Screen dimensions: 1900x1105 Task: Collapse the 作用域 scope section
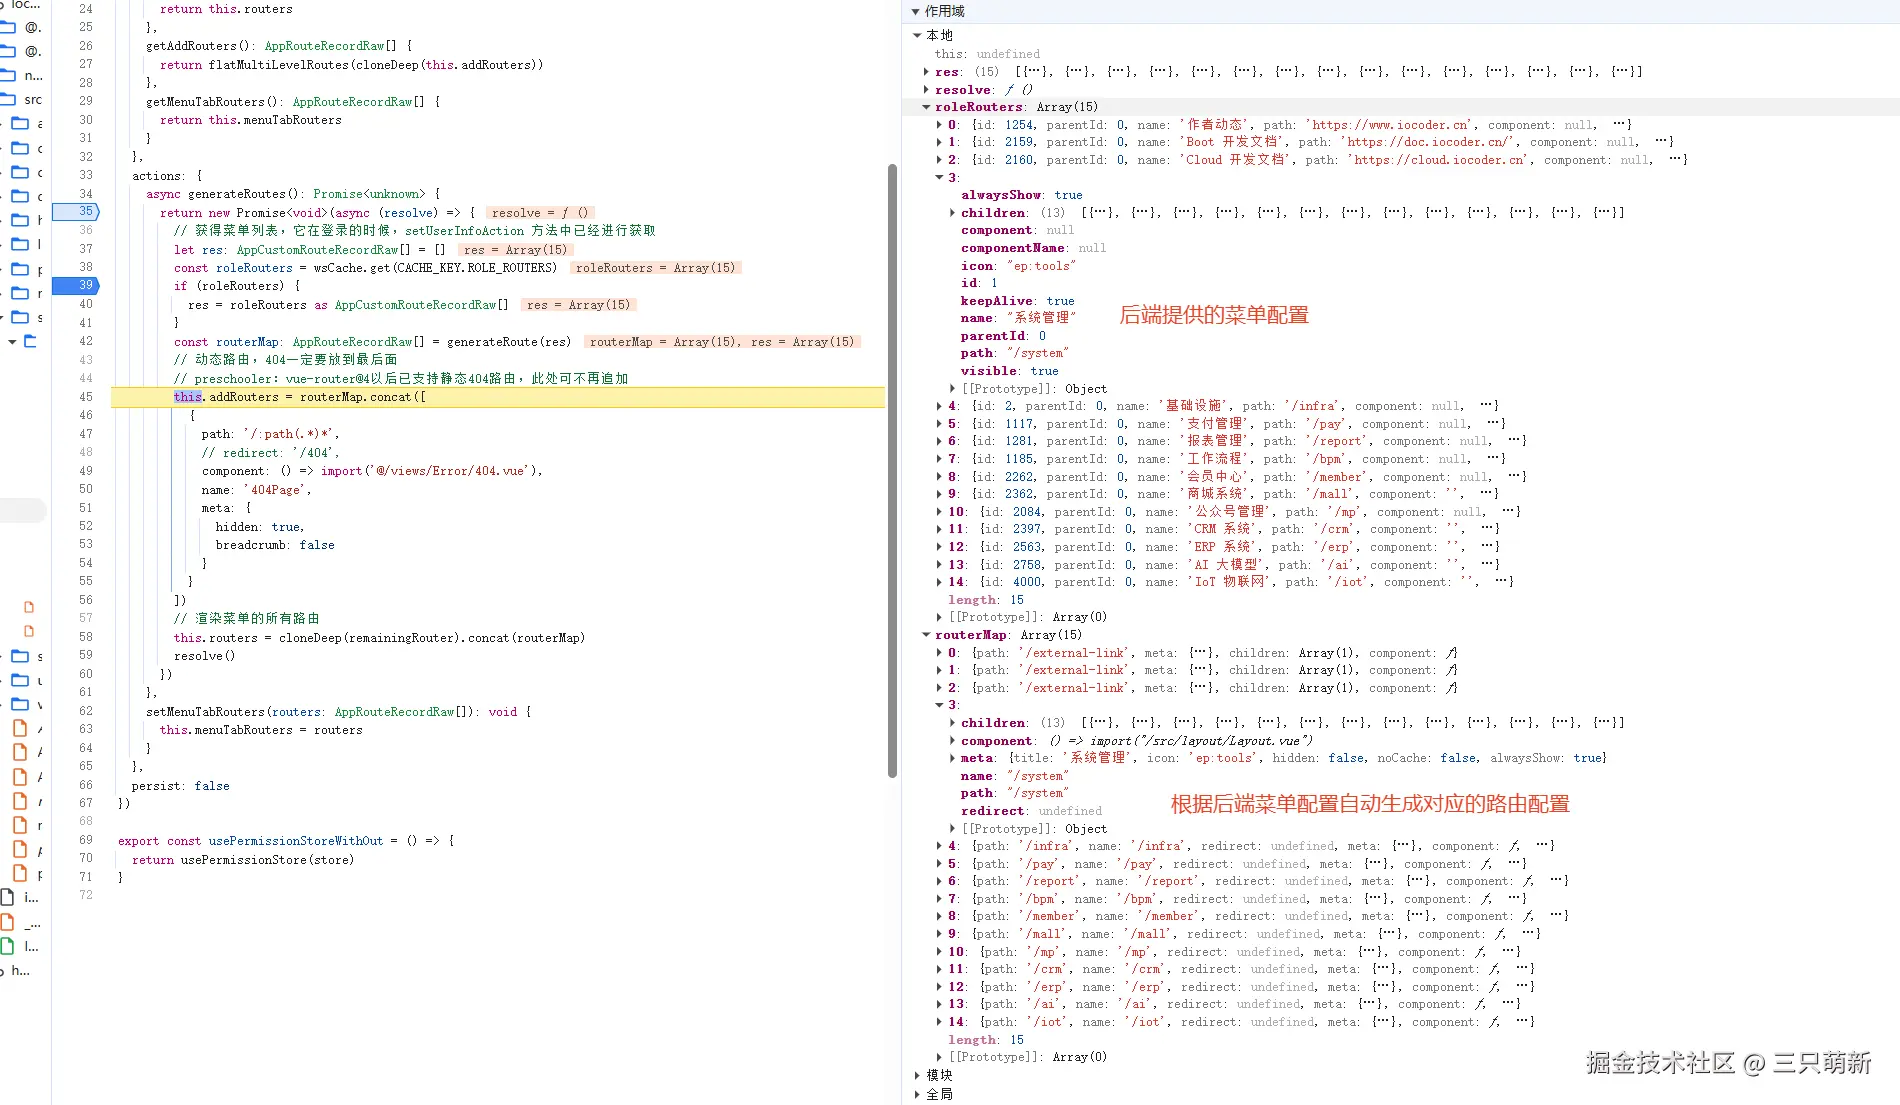[x=916, y=11]
